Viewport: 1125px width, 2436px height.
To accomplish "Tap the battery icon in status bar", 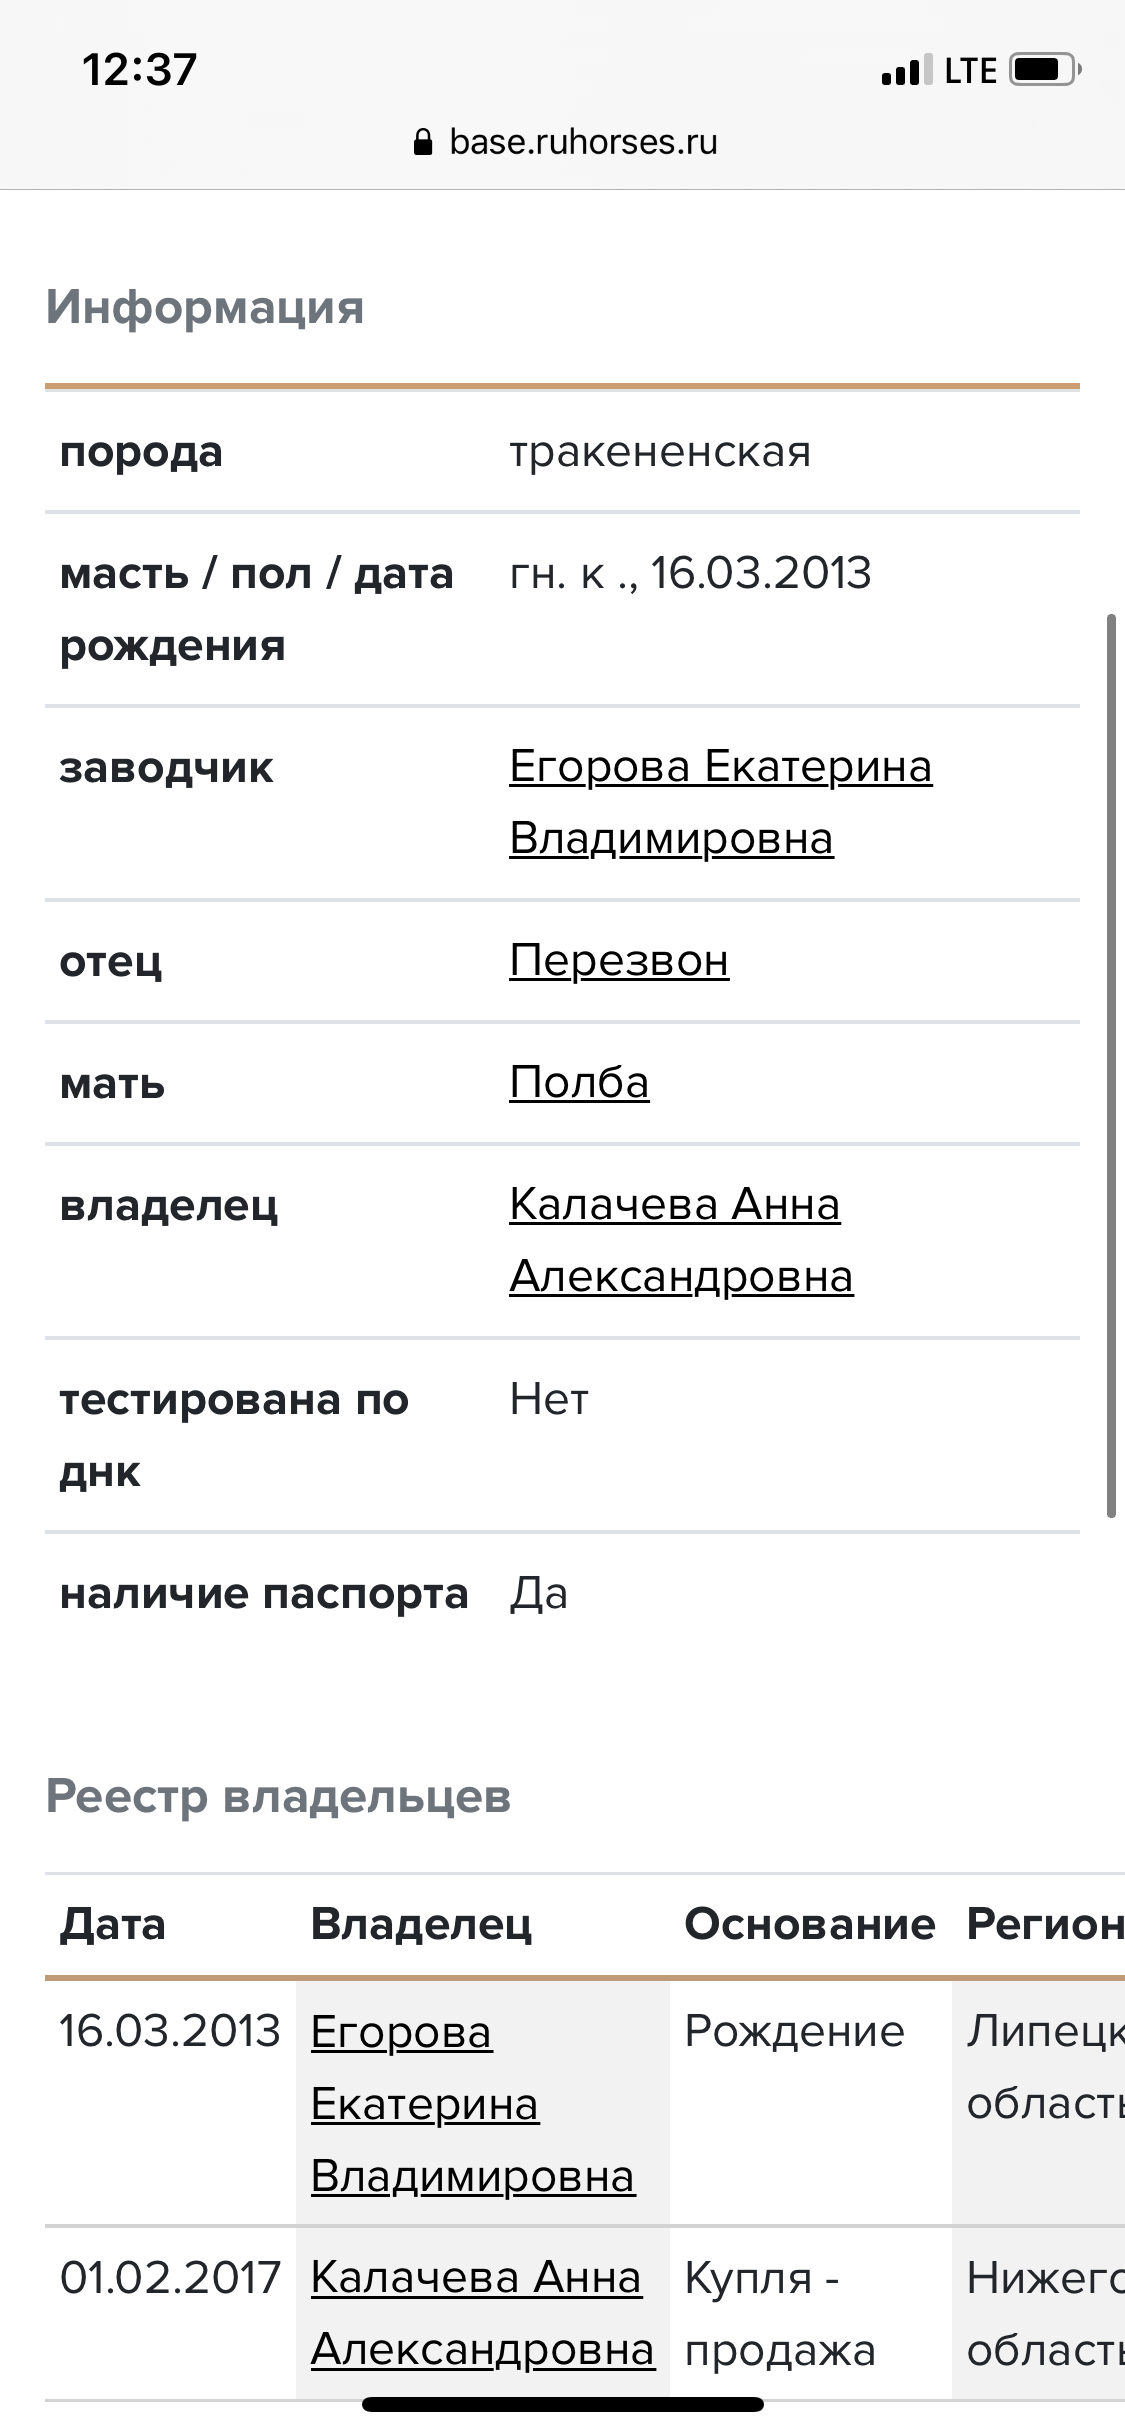I will tap(1045, 70).
